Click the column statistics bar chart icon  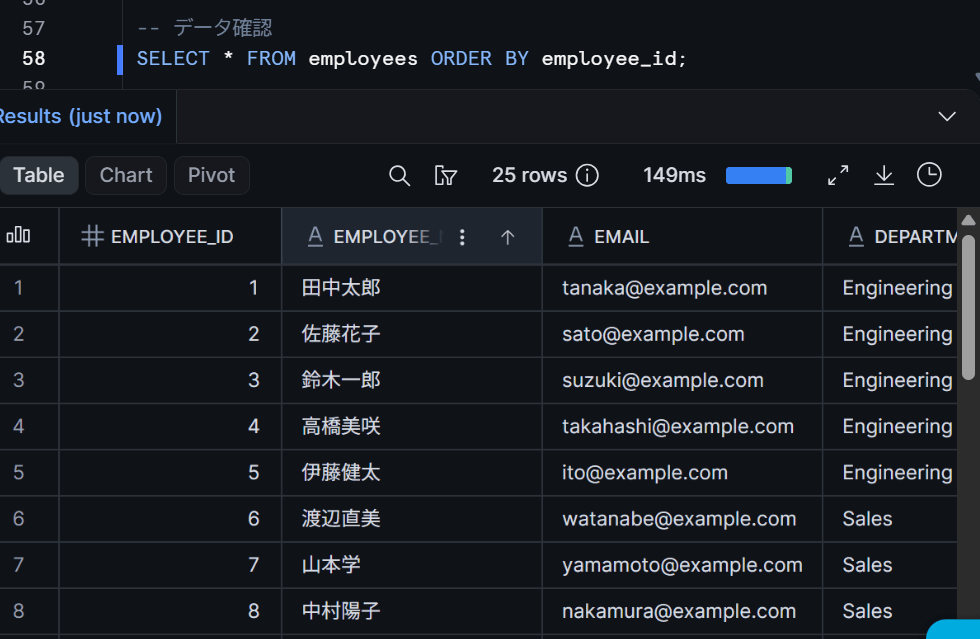18,235
